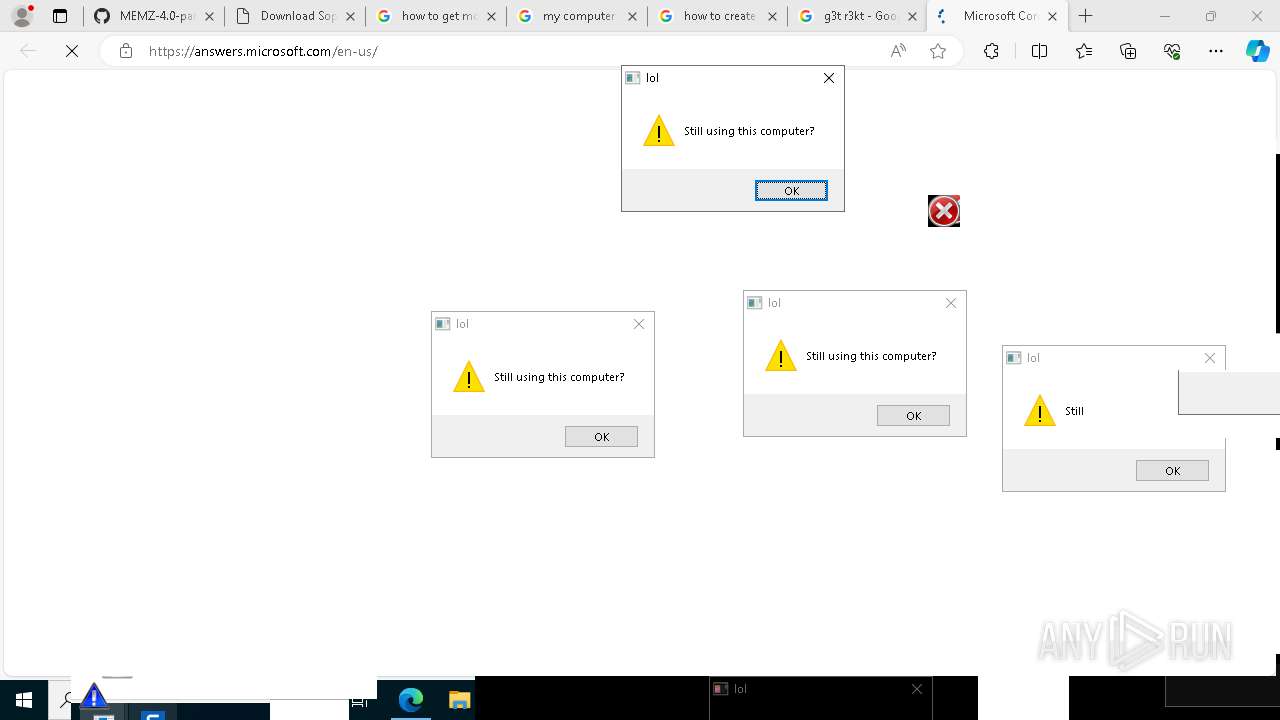Add this page to favorites star
This screenshot has height=720, width=1280.
click(938, 51)
